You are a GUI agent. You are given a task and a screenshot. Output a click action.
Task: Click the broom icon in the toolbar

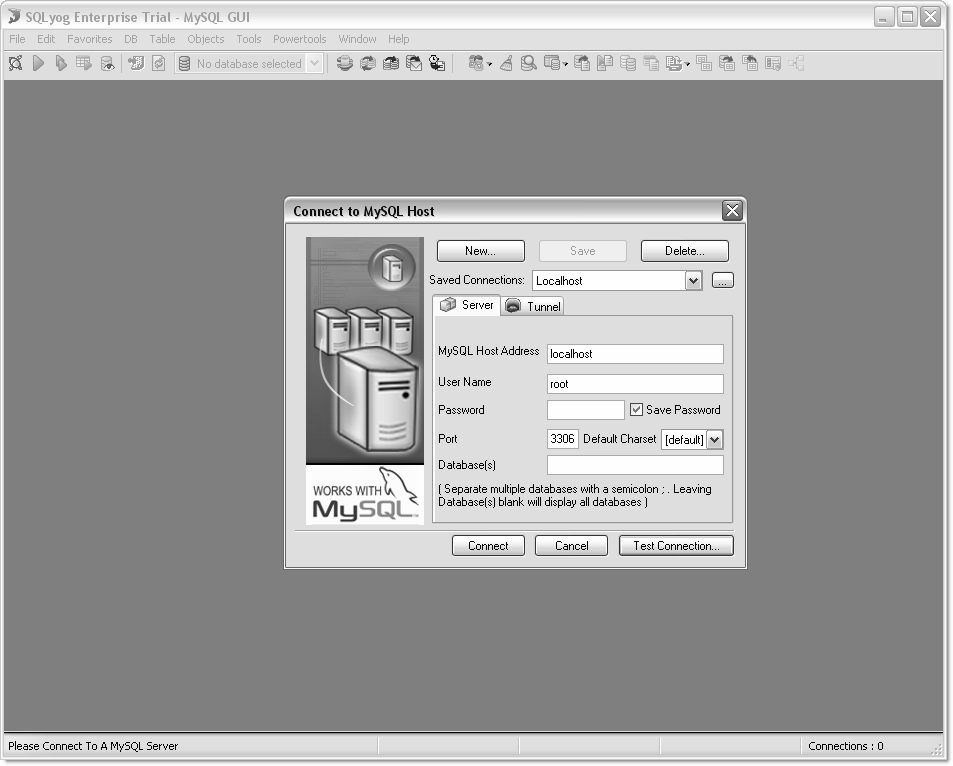click(x=506, y=63)
